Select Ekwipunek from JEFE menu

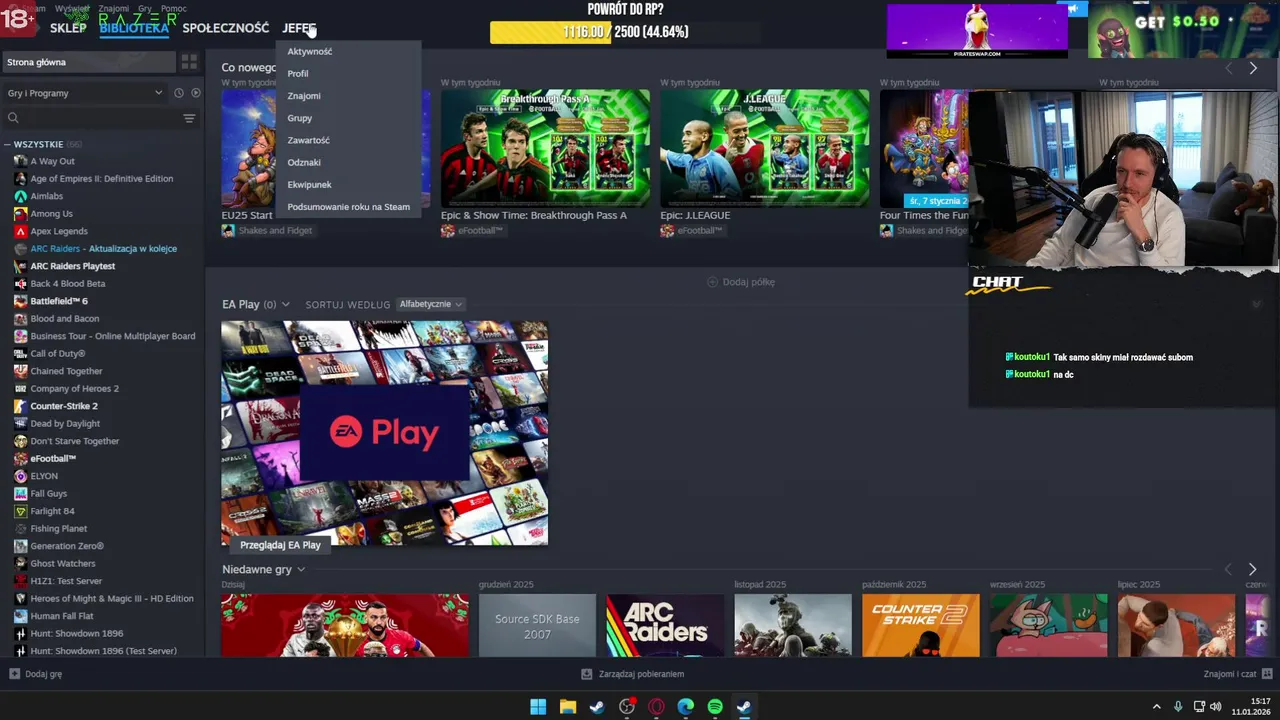[x=309, y=184]
